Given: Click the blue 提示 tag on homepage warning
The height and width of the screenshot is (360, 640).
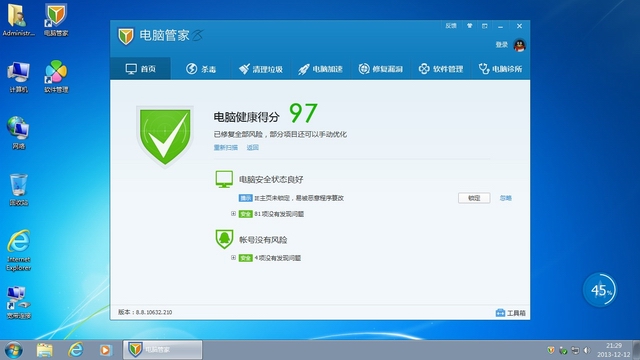Looking at the screenshot, I should (x=245, y=198).
